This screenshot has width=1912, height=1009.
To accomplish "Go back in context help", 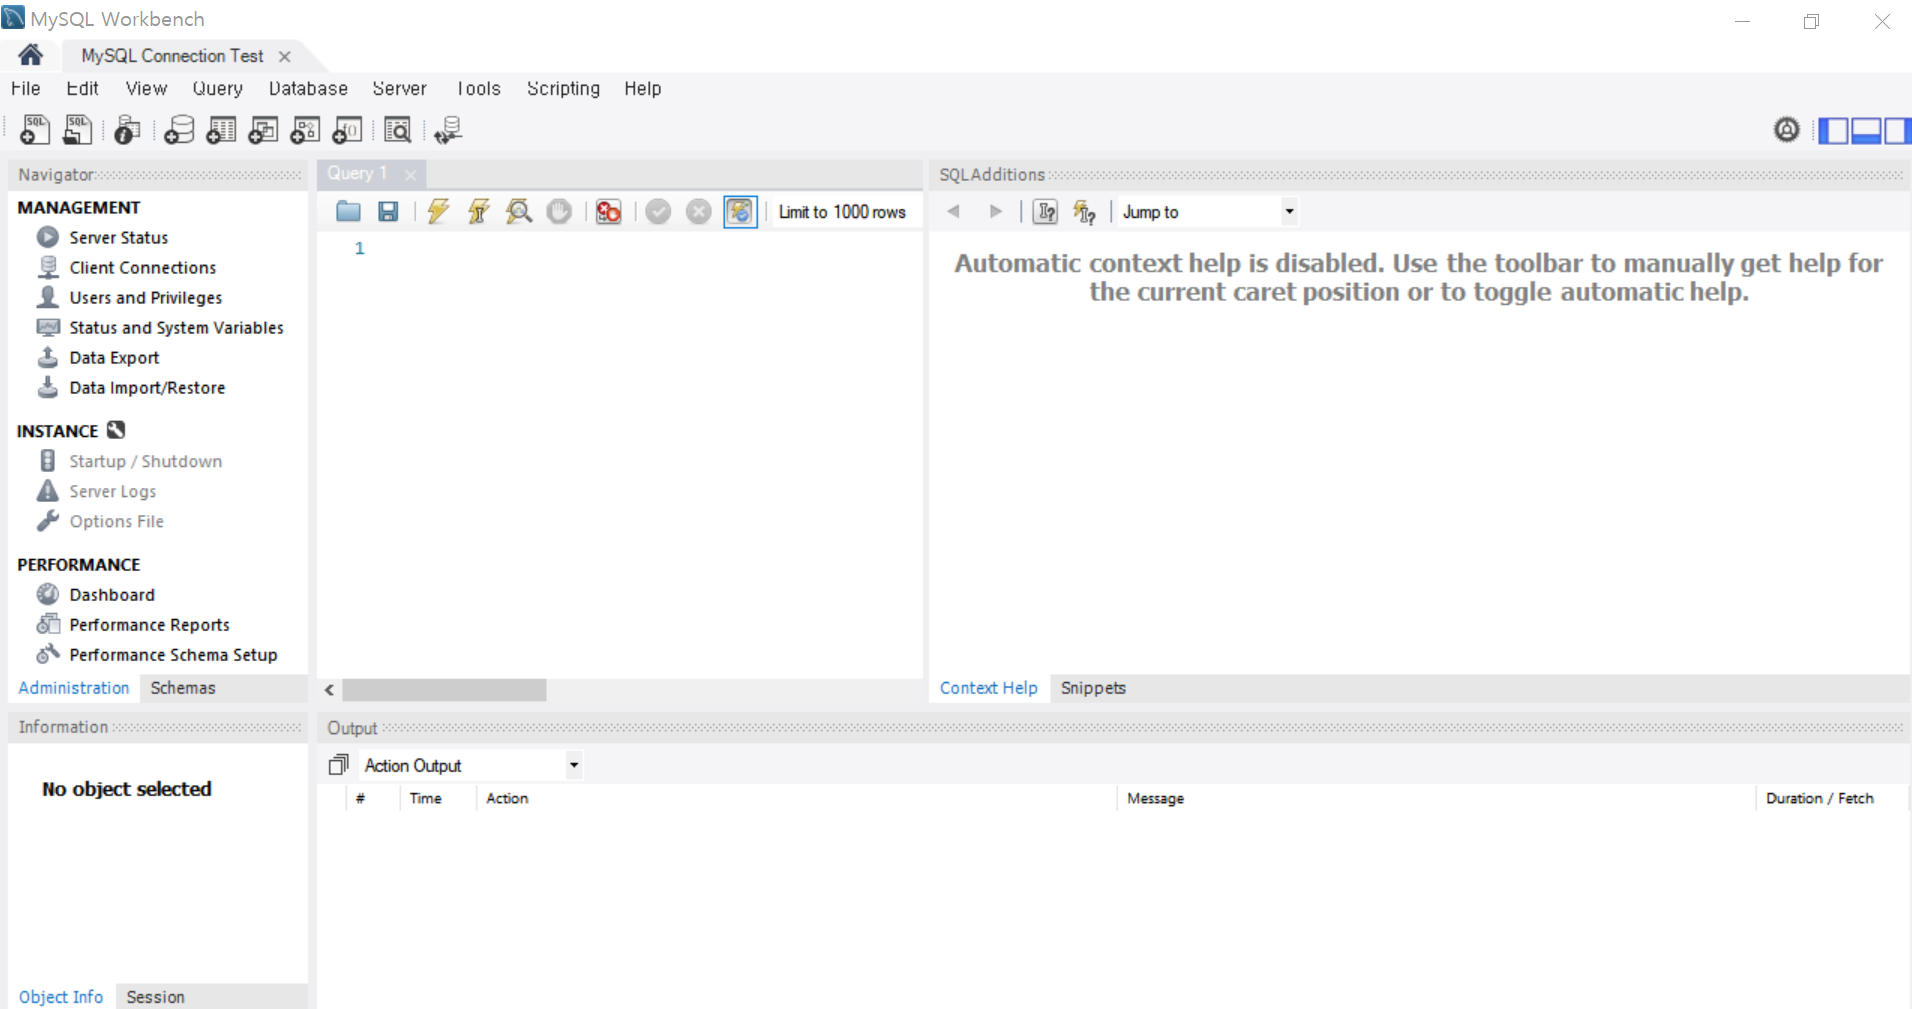I will click(954, 211).
